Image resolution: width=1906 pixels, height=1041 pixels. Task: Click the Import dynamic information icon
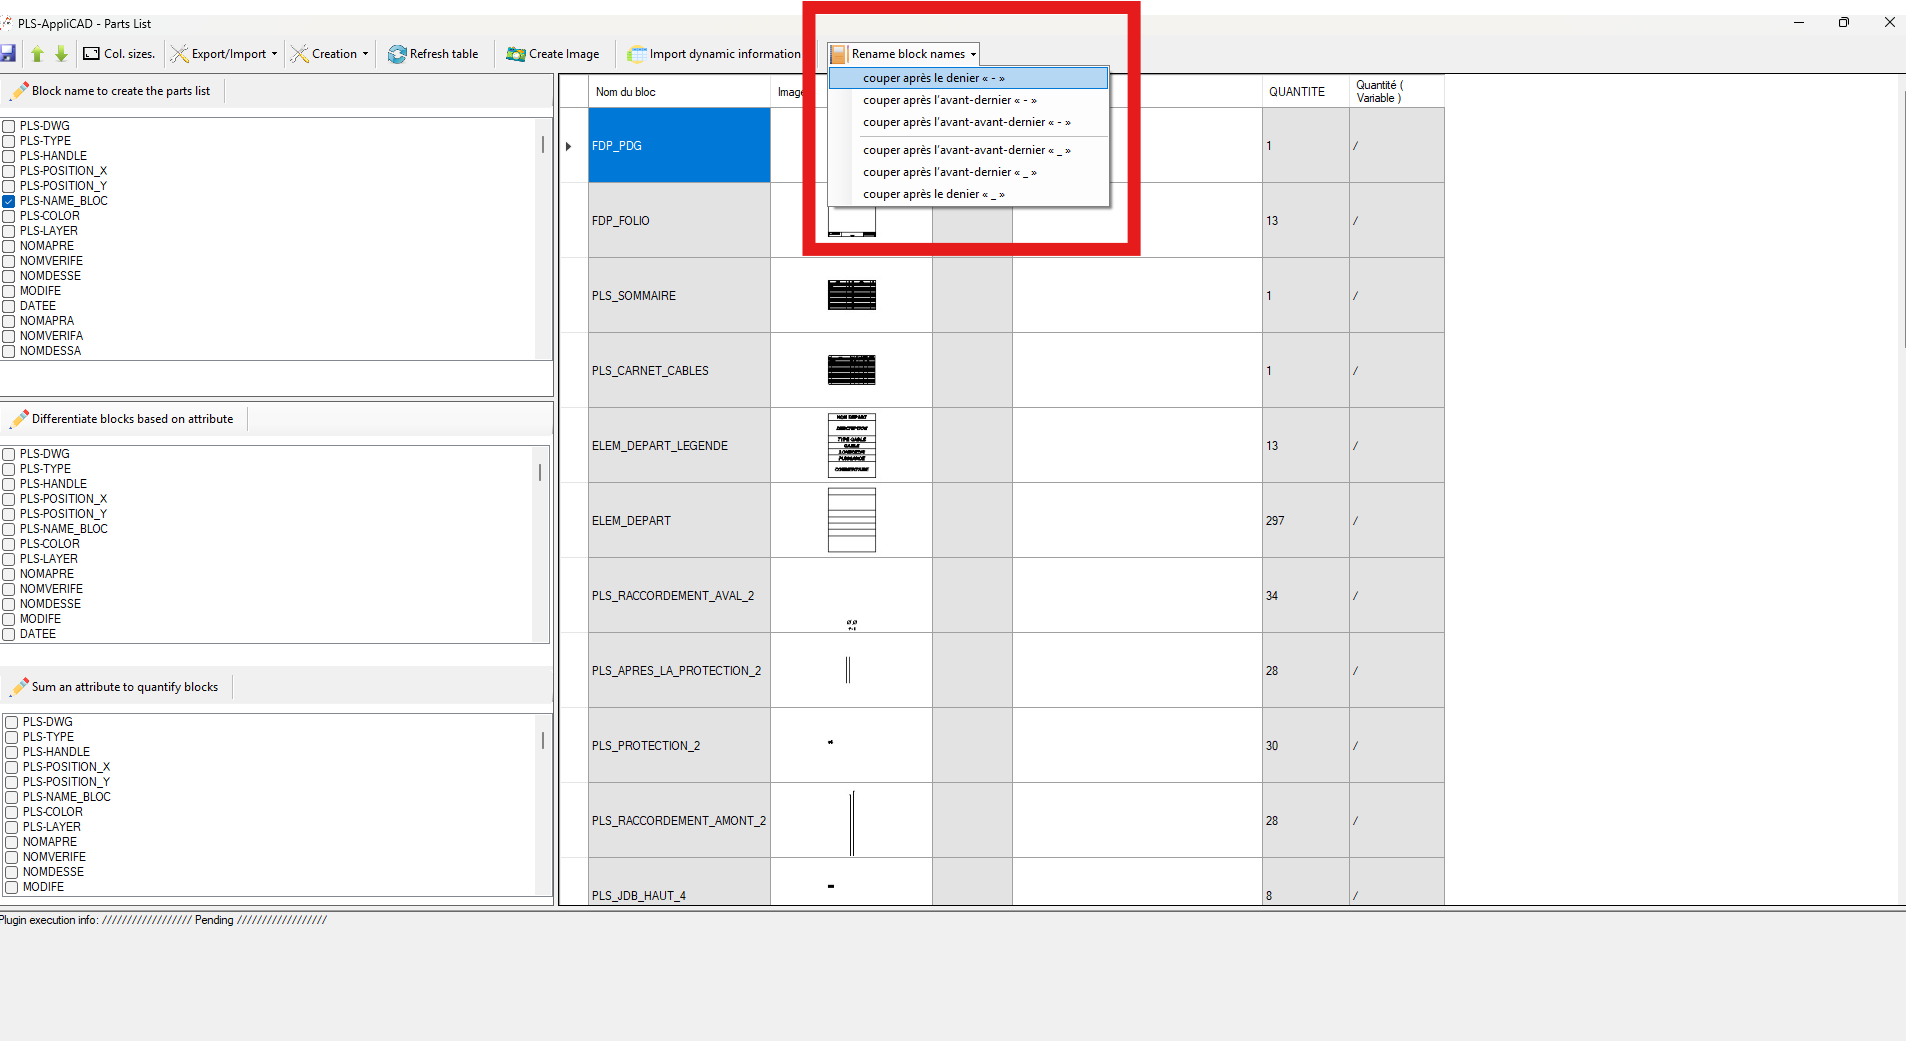640,54
